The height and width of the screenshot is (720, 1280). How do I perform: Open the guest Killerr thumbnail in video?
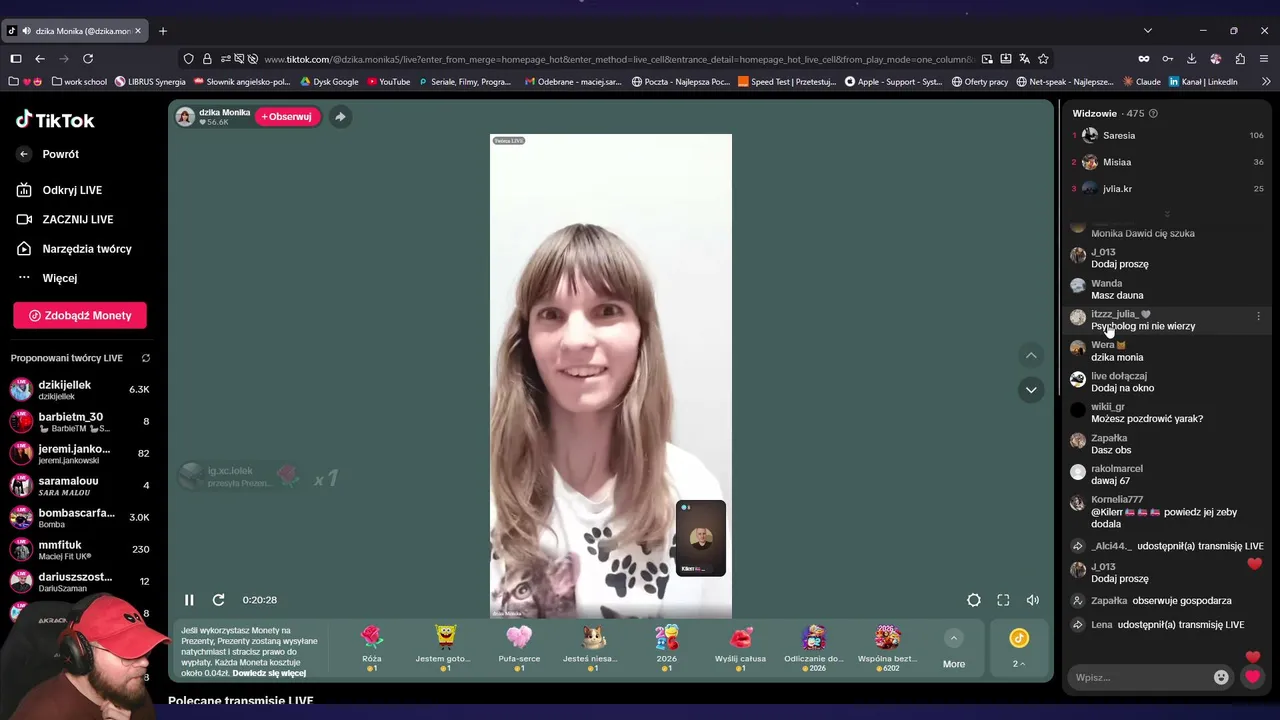(700, 538)
